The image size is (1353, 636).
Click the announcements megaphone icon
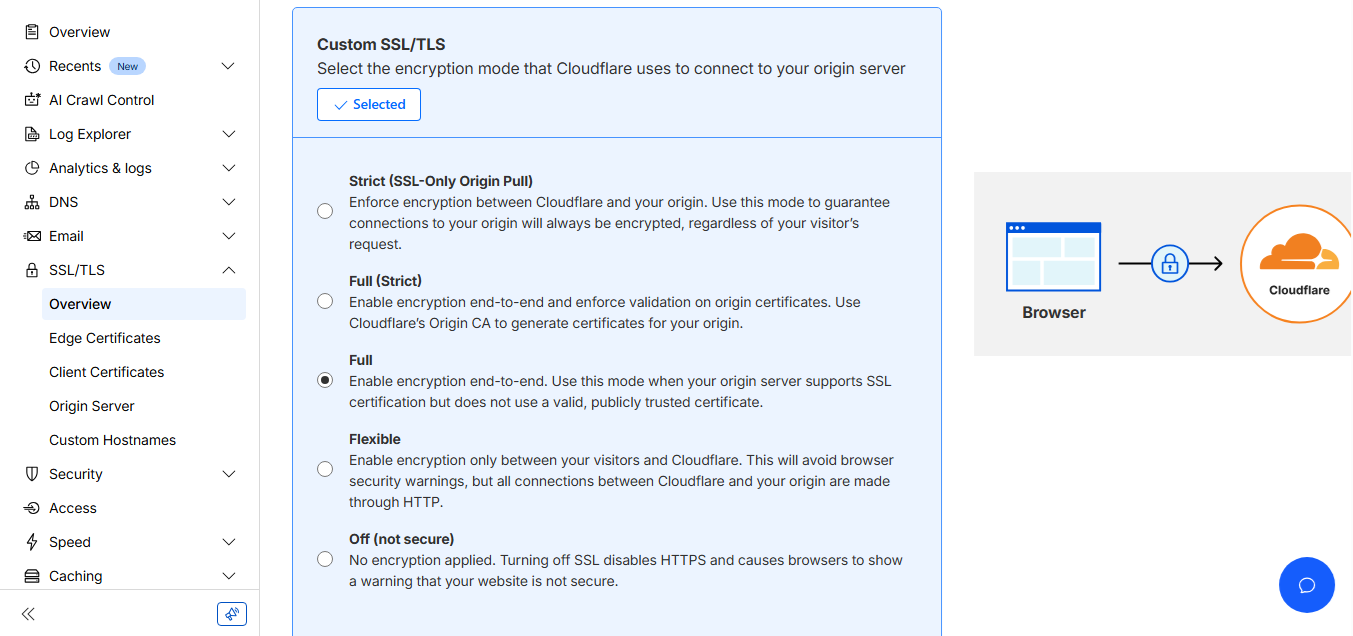(231, 614)
